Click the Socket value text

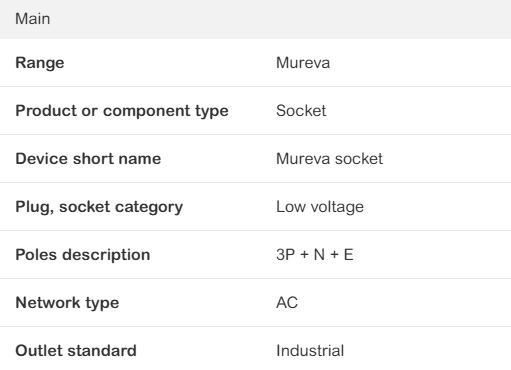[301, 111]
